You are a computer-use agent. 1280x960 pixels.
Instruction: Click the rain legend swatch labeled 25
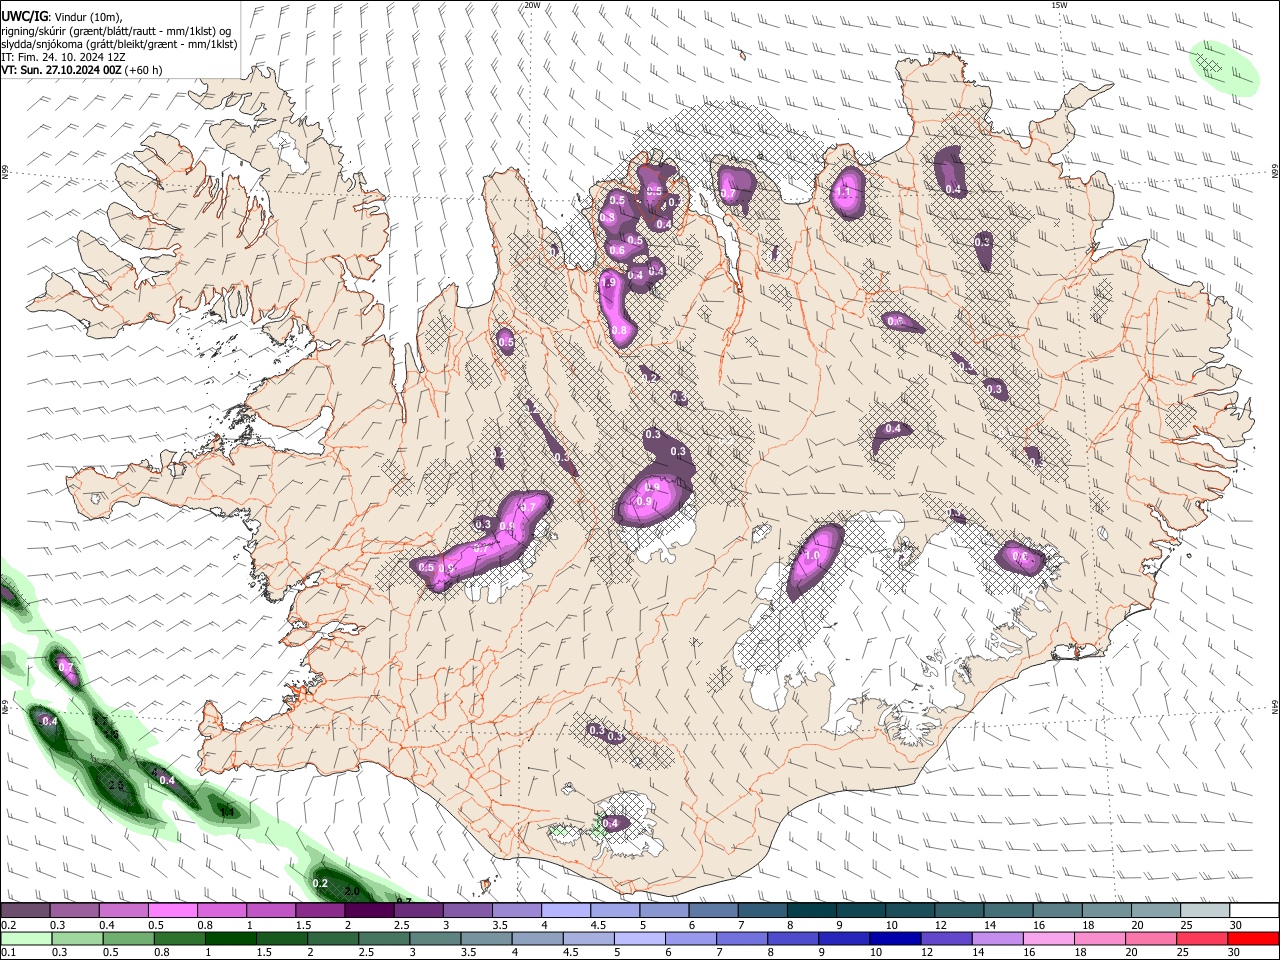1200,938
